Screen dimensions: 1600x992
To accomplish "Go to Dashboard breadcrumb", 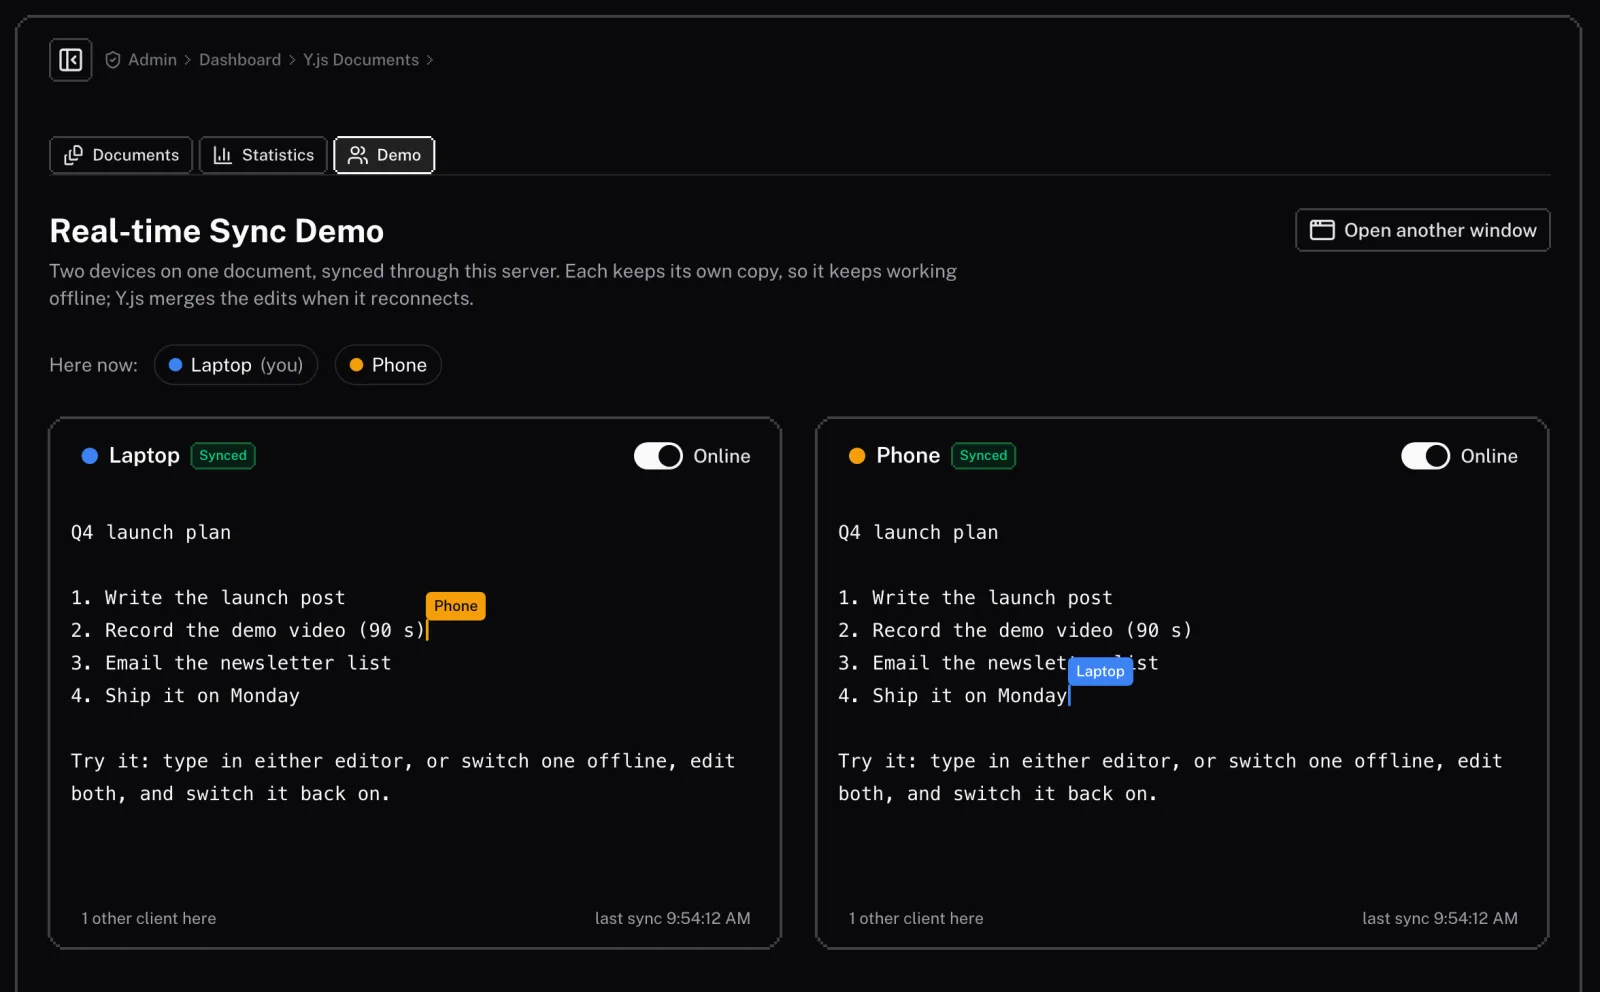I will (240, 60).
